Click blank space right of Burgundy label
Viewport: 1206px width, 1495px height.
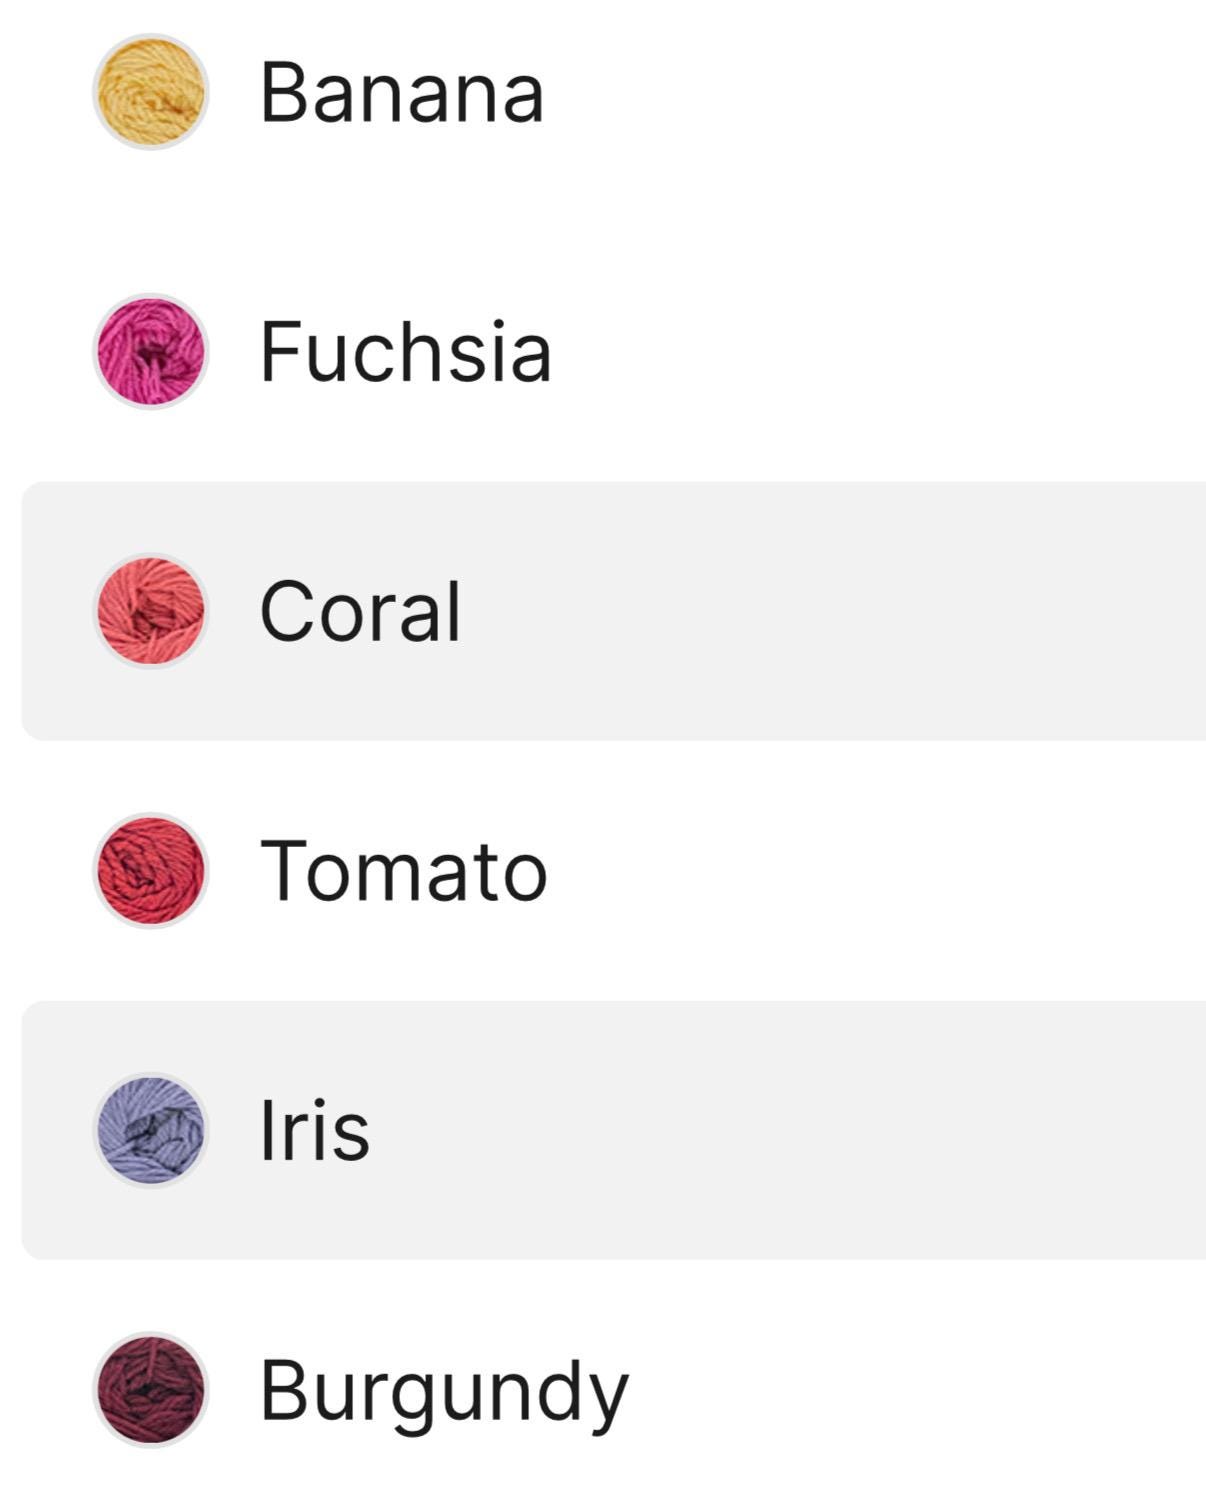click(900, 1390)
